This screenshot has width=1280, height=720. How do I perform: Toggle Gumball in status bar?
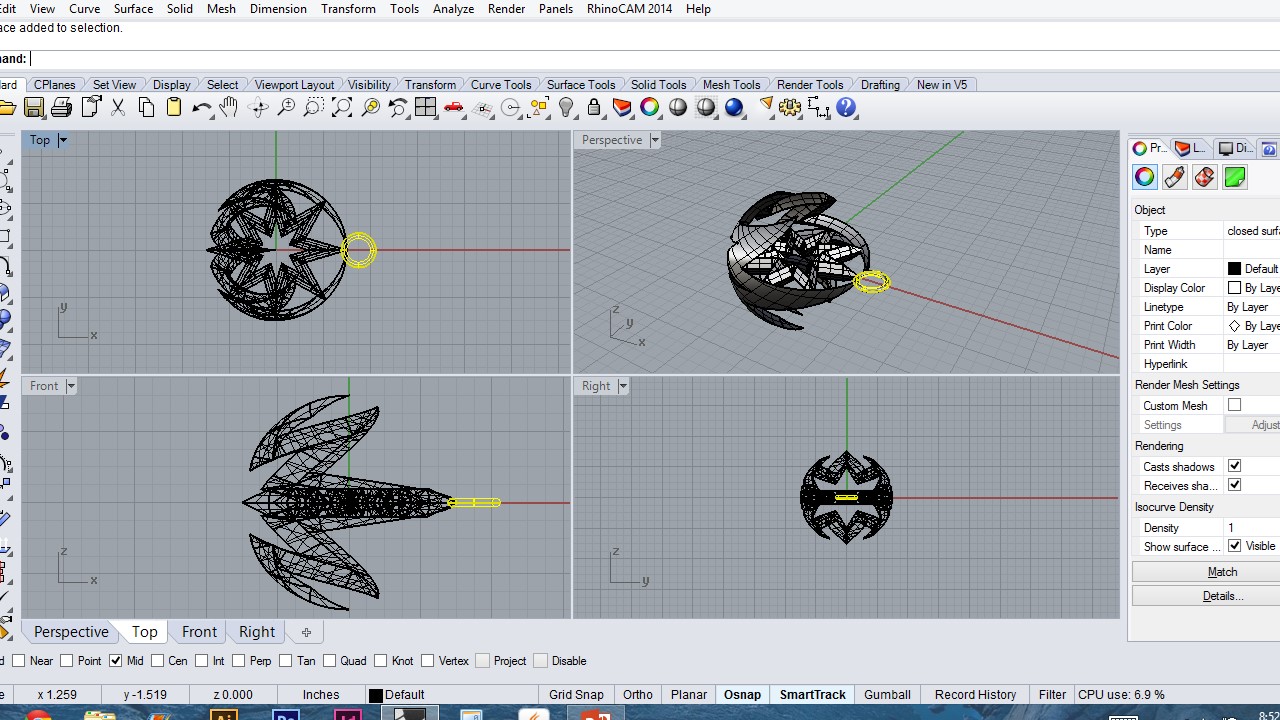point(887,694)
